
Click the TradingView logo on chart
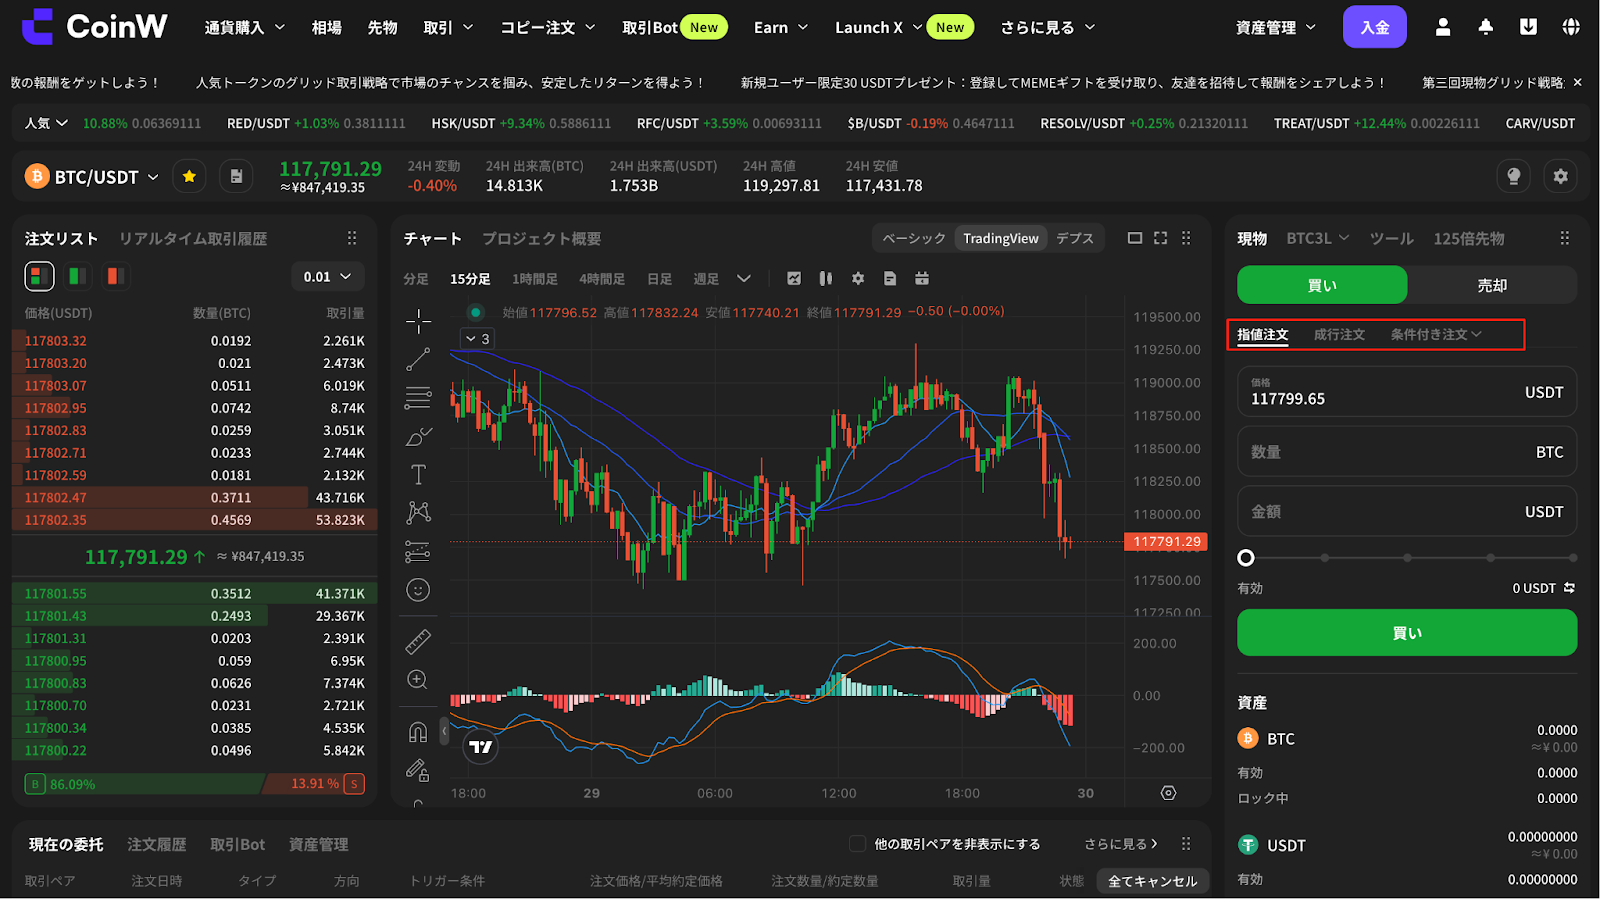481,747
